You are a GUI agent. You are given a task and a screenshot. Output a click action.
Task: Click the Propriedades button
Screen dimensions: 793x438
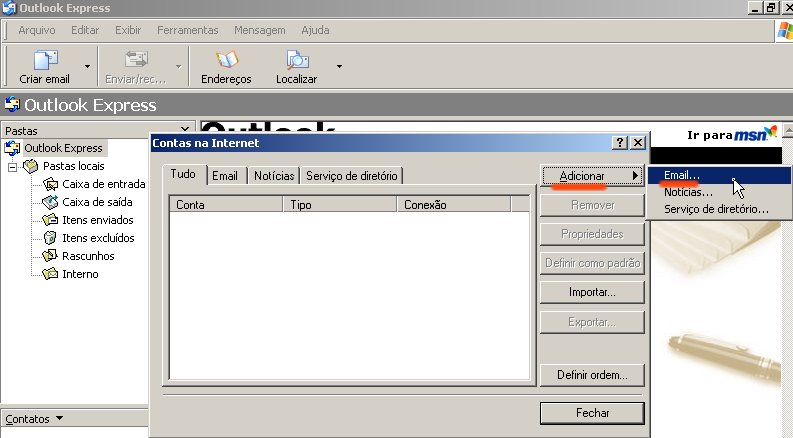tap(592, 234)
